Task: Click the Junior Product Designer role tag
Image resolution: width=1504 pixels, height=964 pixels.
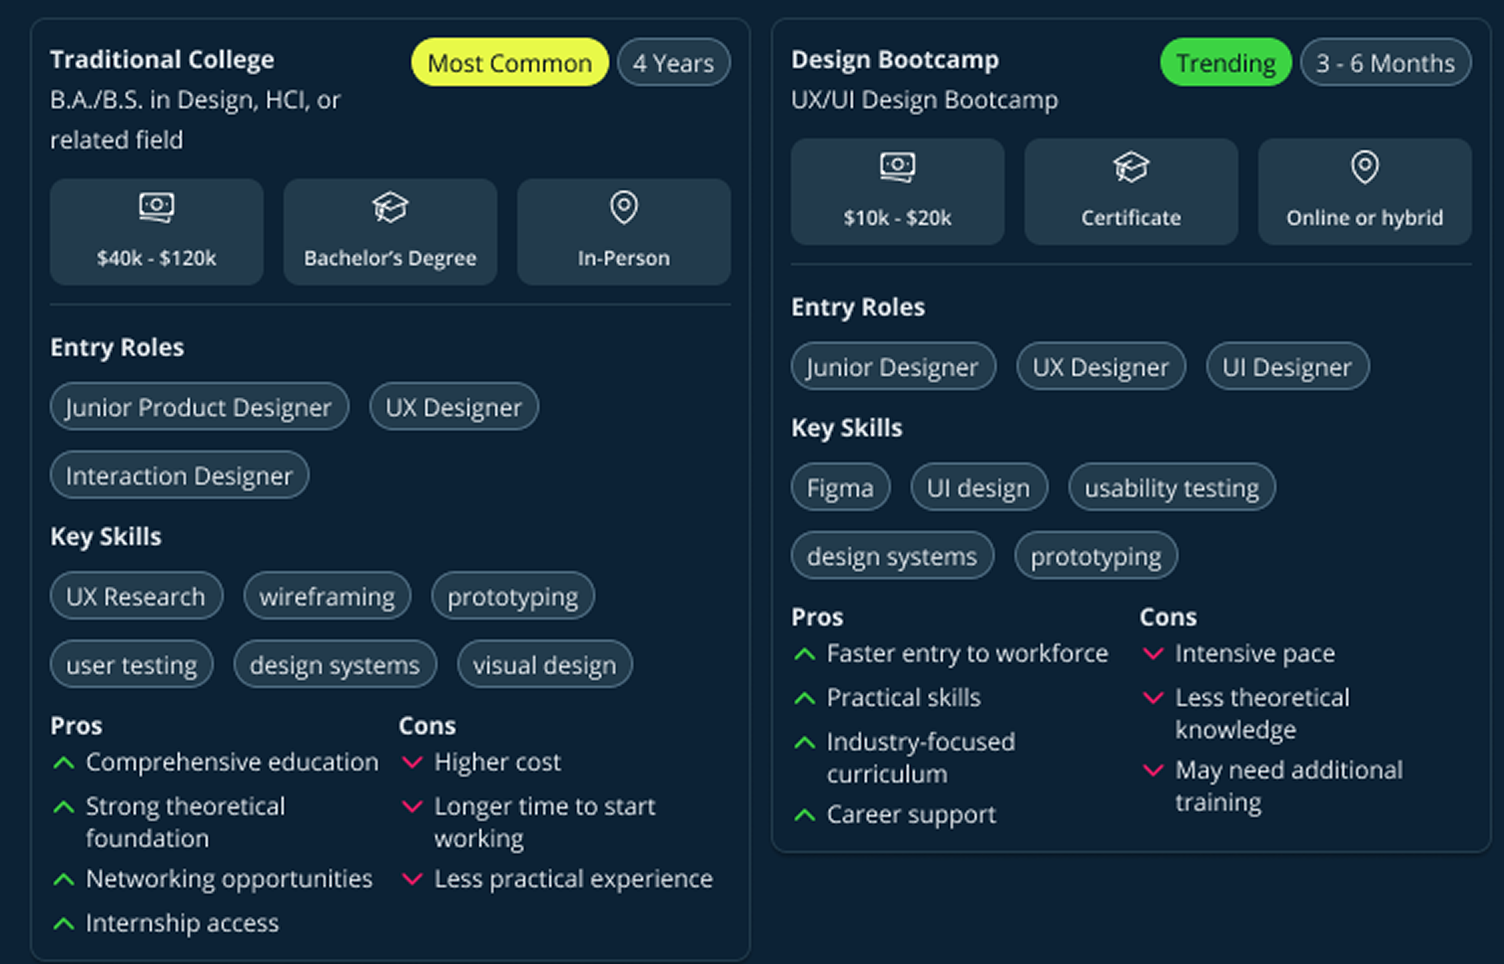Action: [x=199, y=407]
